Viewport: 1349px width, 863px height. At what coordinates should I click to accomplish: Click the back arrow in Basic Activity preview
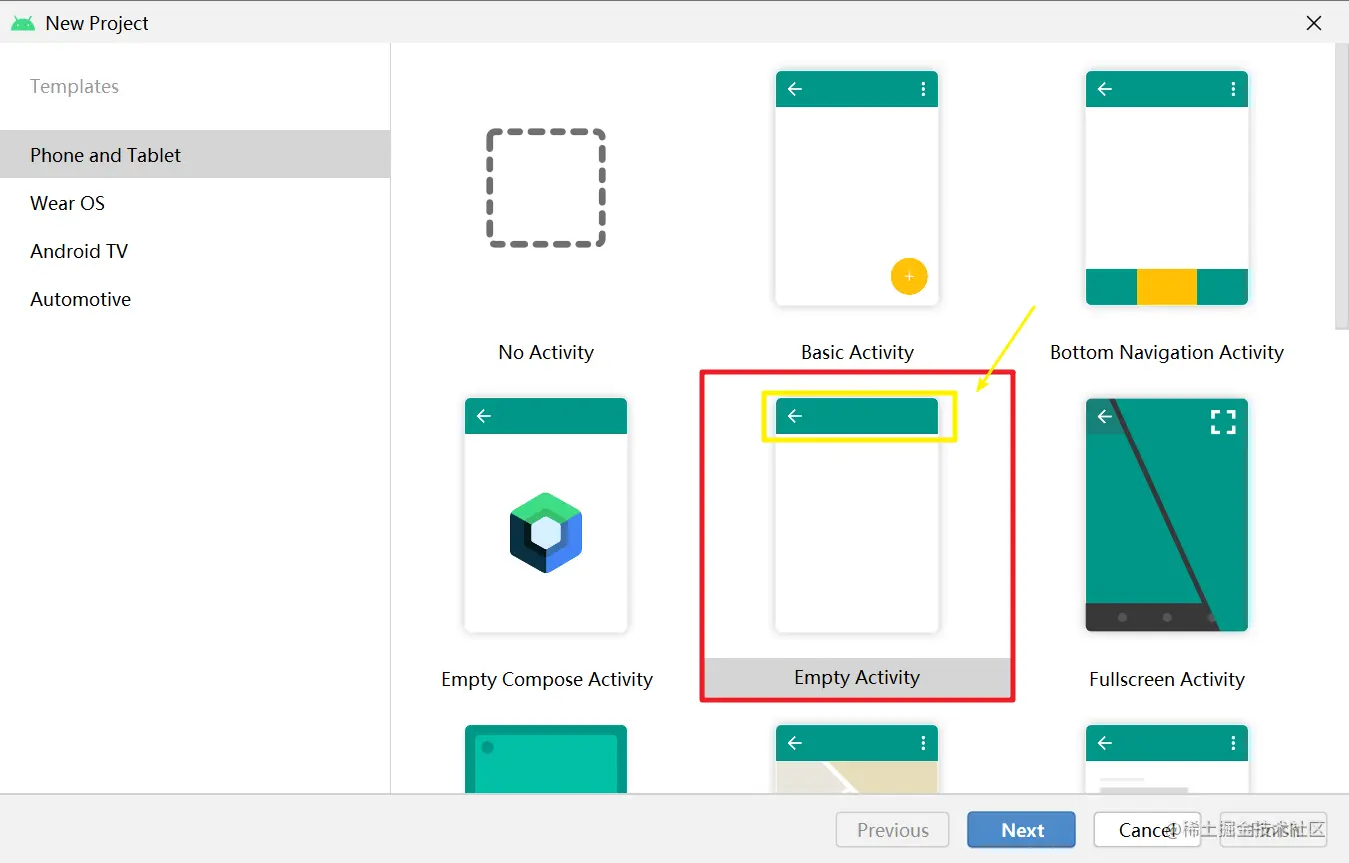(x=795, y=89)
